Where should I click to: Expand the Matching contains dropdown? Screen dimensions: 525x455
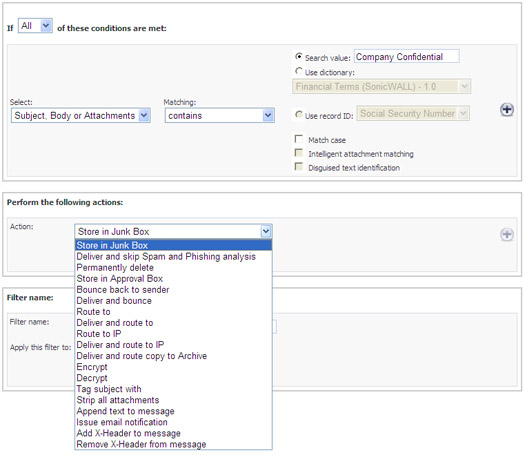220,116
